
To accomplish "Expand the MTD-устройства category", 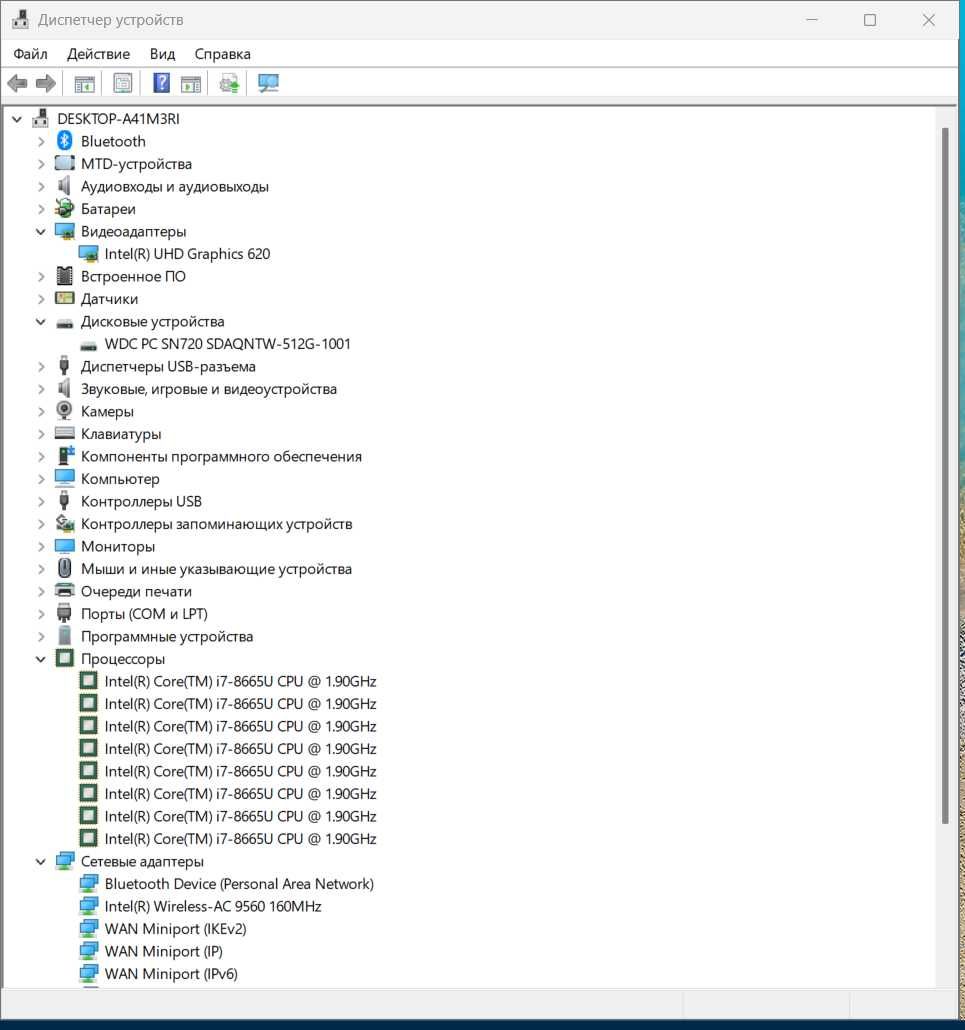I will (x=41, y=164).
